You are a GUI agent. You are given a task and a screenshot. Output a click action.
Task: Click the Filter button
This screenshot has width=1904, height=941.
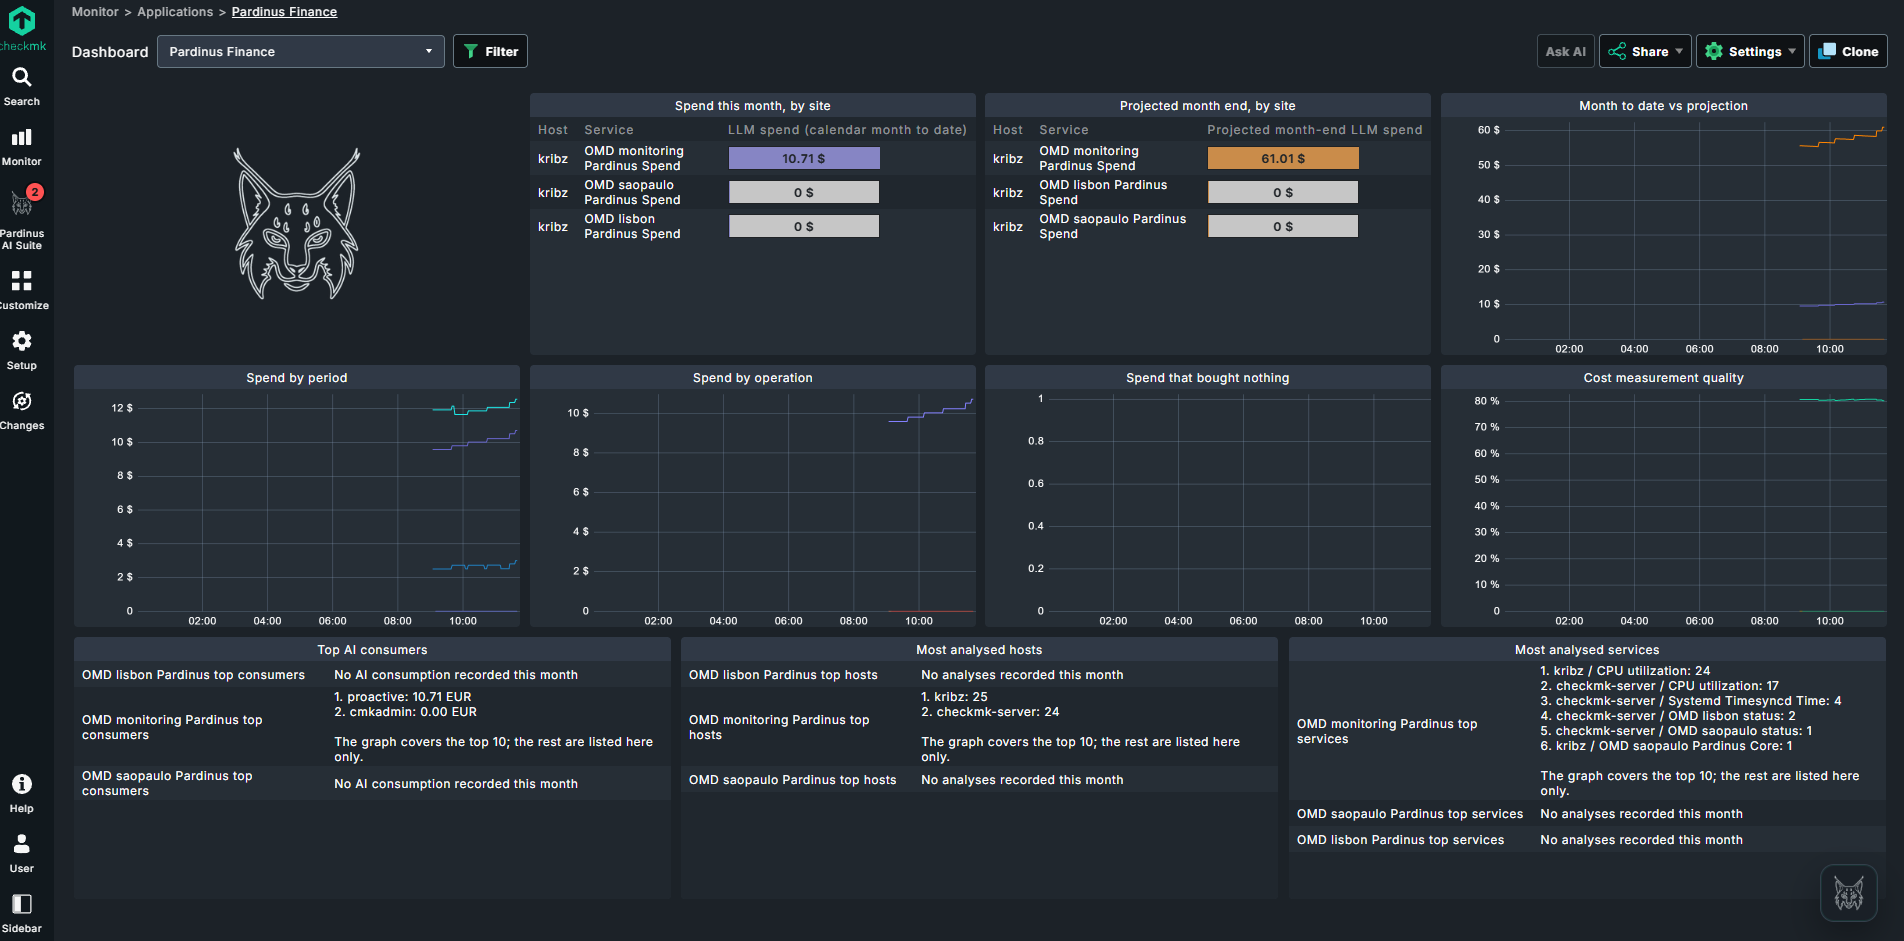point(490,52)
